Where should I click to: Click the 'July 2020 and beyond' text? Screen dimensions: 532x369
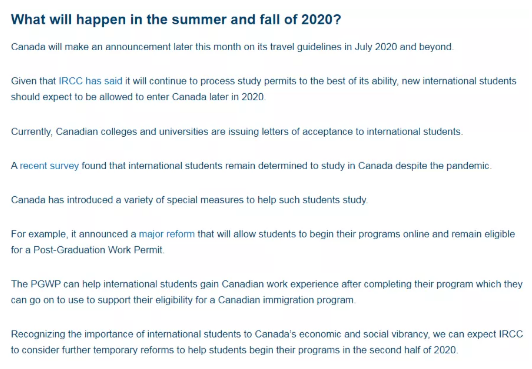point(403,47)
